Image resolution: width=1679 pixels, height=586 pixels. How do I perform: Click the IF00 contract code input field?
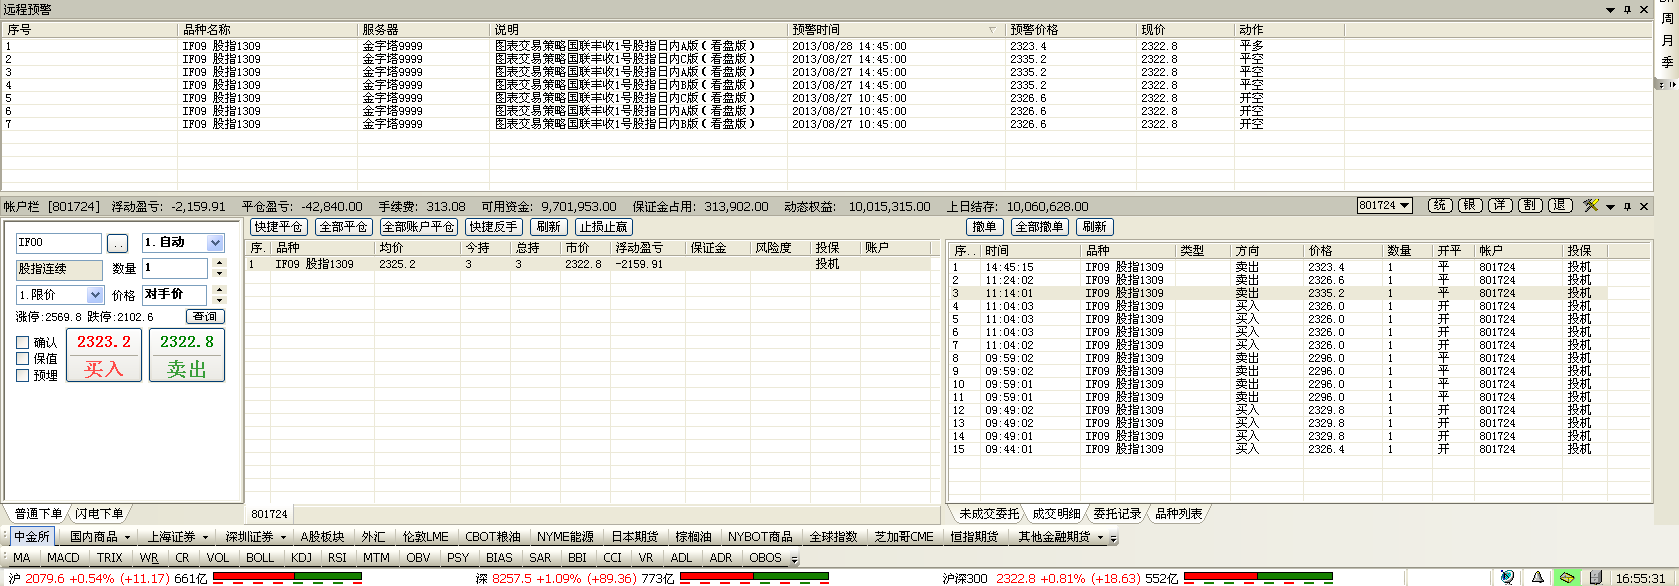click(x=58, y=243)
